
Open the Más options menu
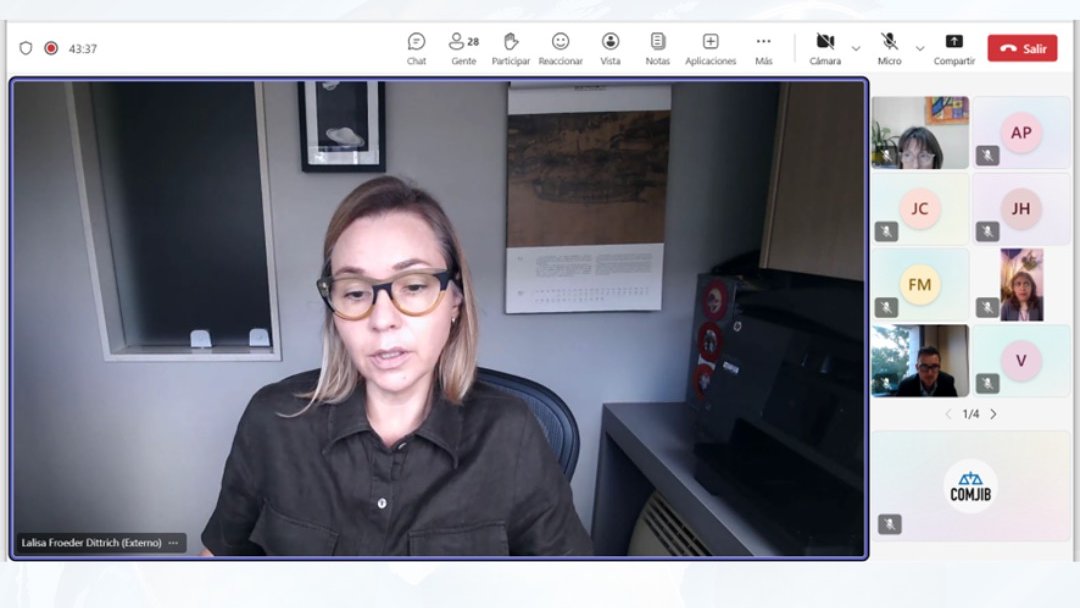tap(763, 49)
